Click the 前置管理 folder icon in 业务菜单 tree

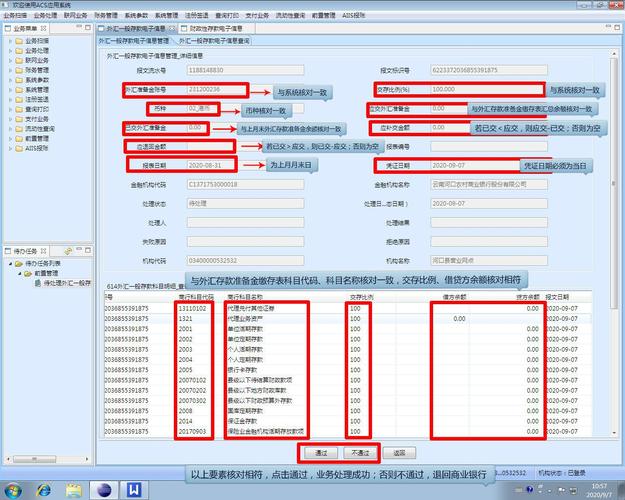(19, 139)
